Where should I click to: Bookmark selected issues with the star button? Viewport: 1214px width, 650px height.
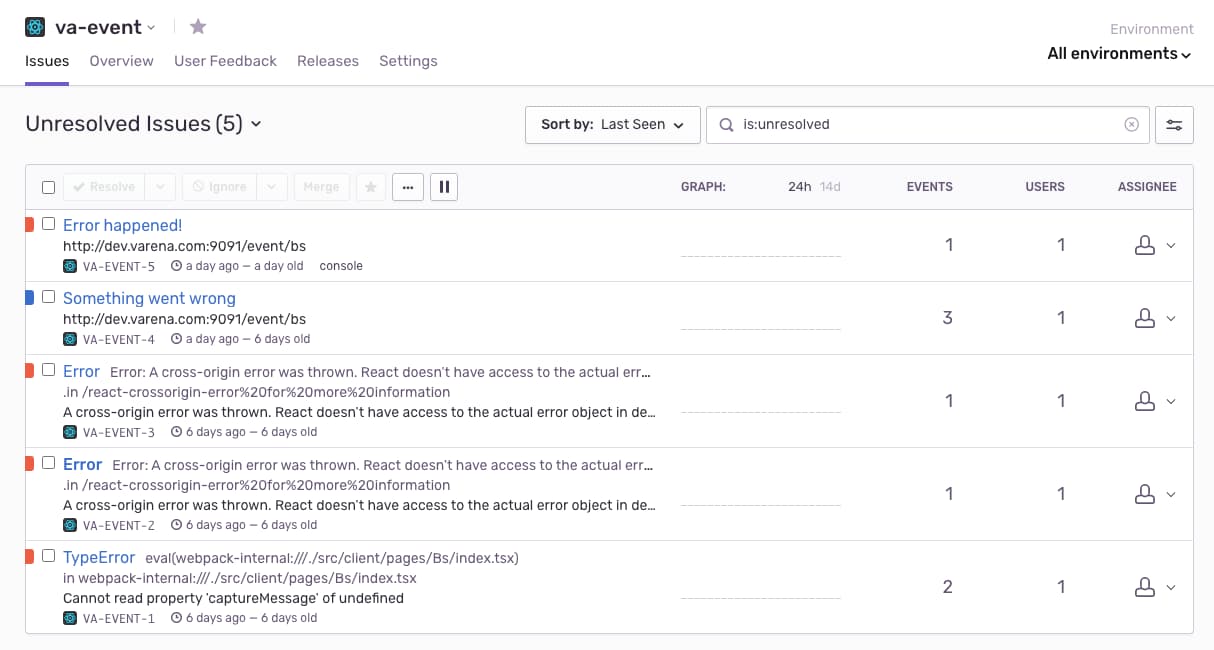tap(371, 187)
